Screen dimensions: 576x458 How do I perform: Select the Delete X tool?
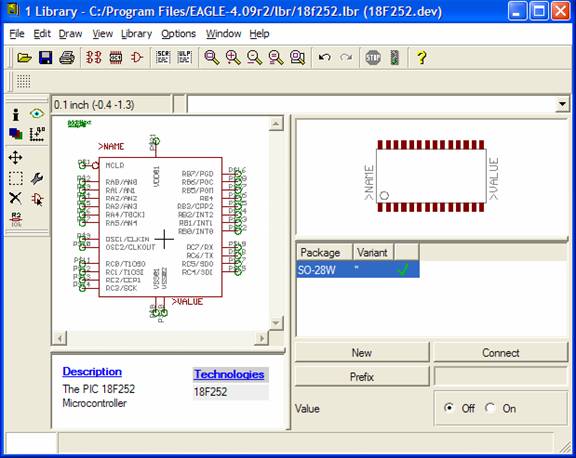[15, 198]
